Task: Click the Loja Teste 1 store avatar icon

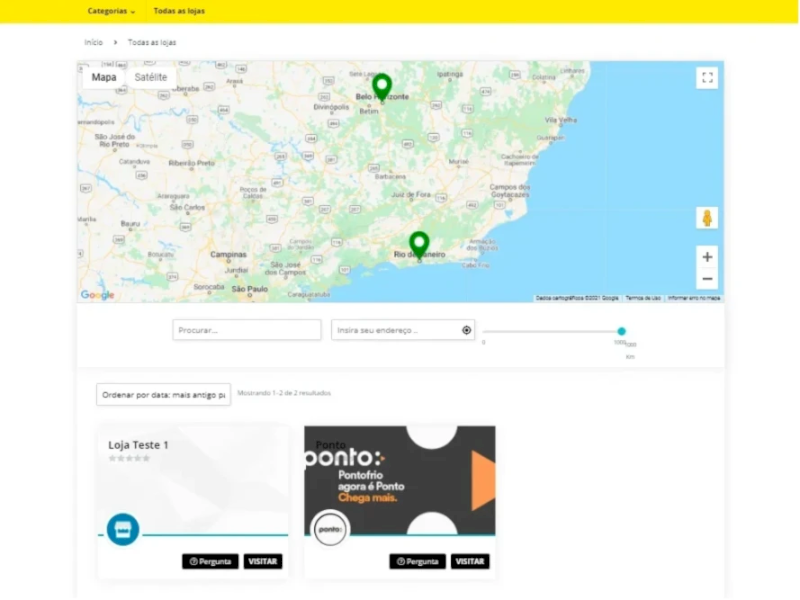Action: coord(123,530)
